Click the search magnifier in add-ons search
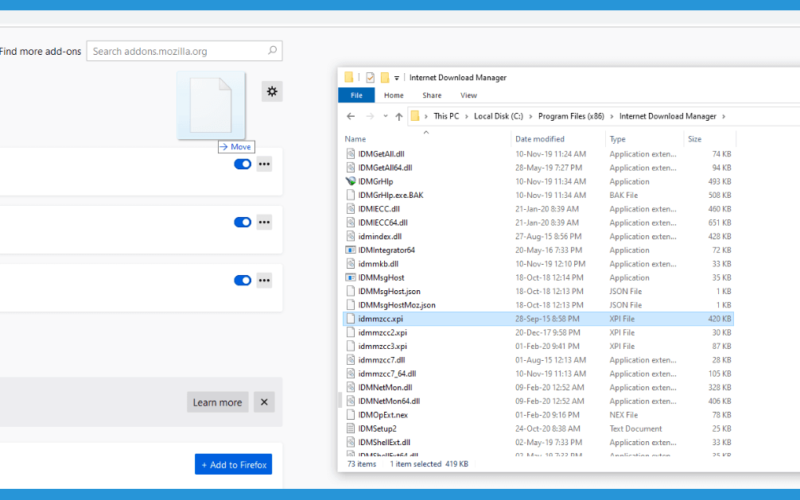 point(272,51)
